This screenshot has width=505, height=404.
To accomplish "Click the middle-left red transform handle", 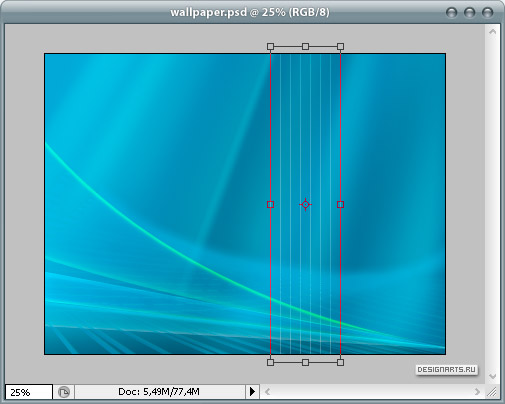I will [270, 204].
